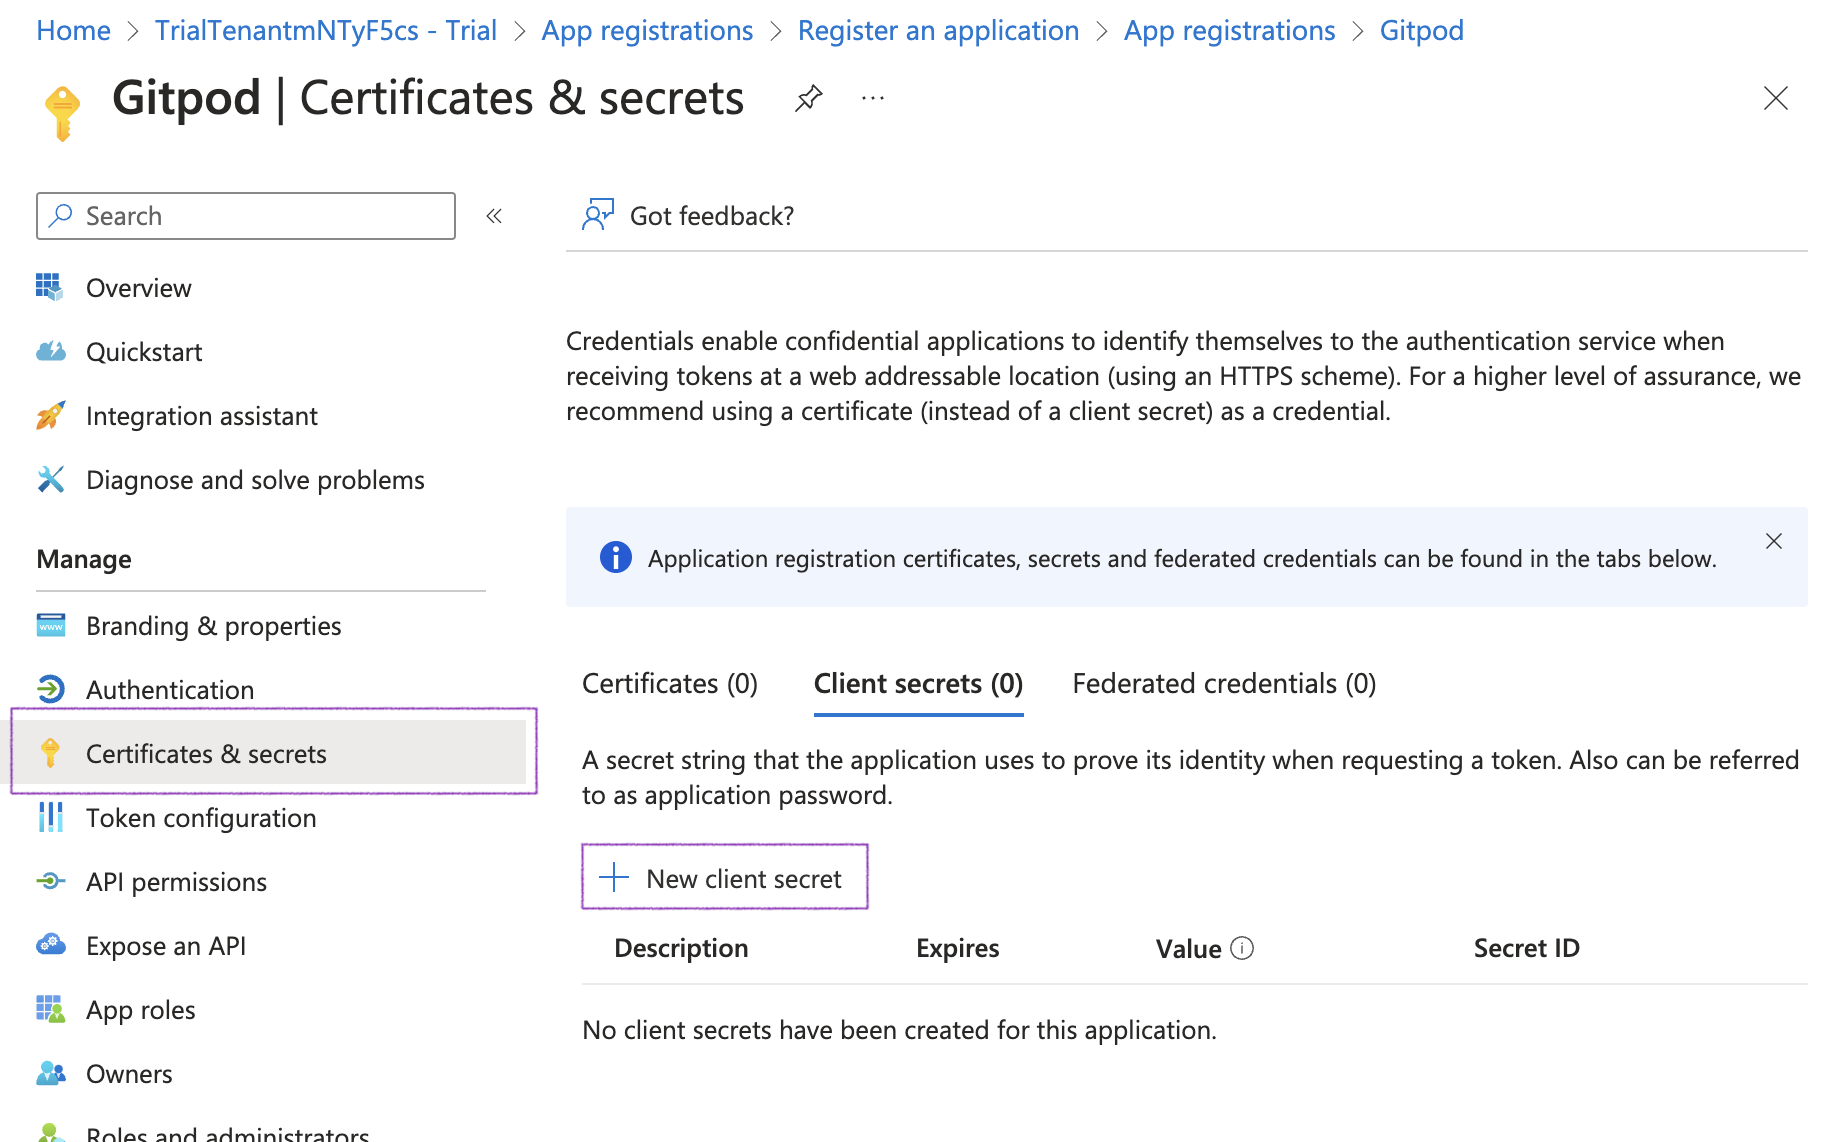Click the Diagnose and solve problems tools icon
Image resolution: width=1846 pixels, height=1142 pixels.
point(50,480)
